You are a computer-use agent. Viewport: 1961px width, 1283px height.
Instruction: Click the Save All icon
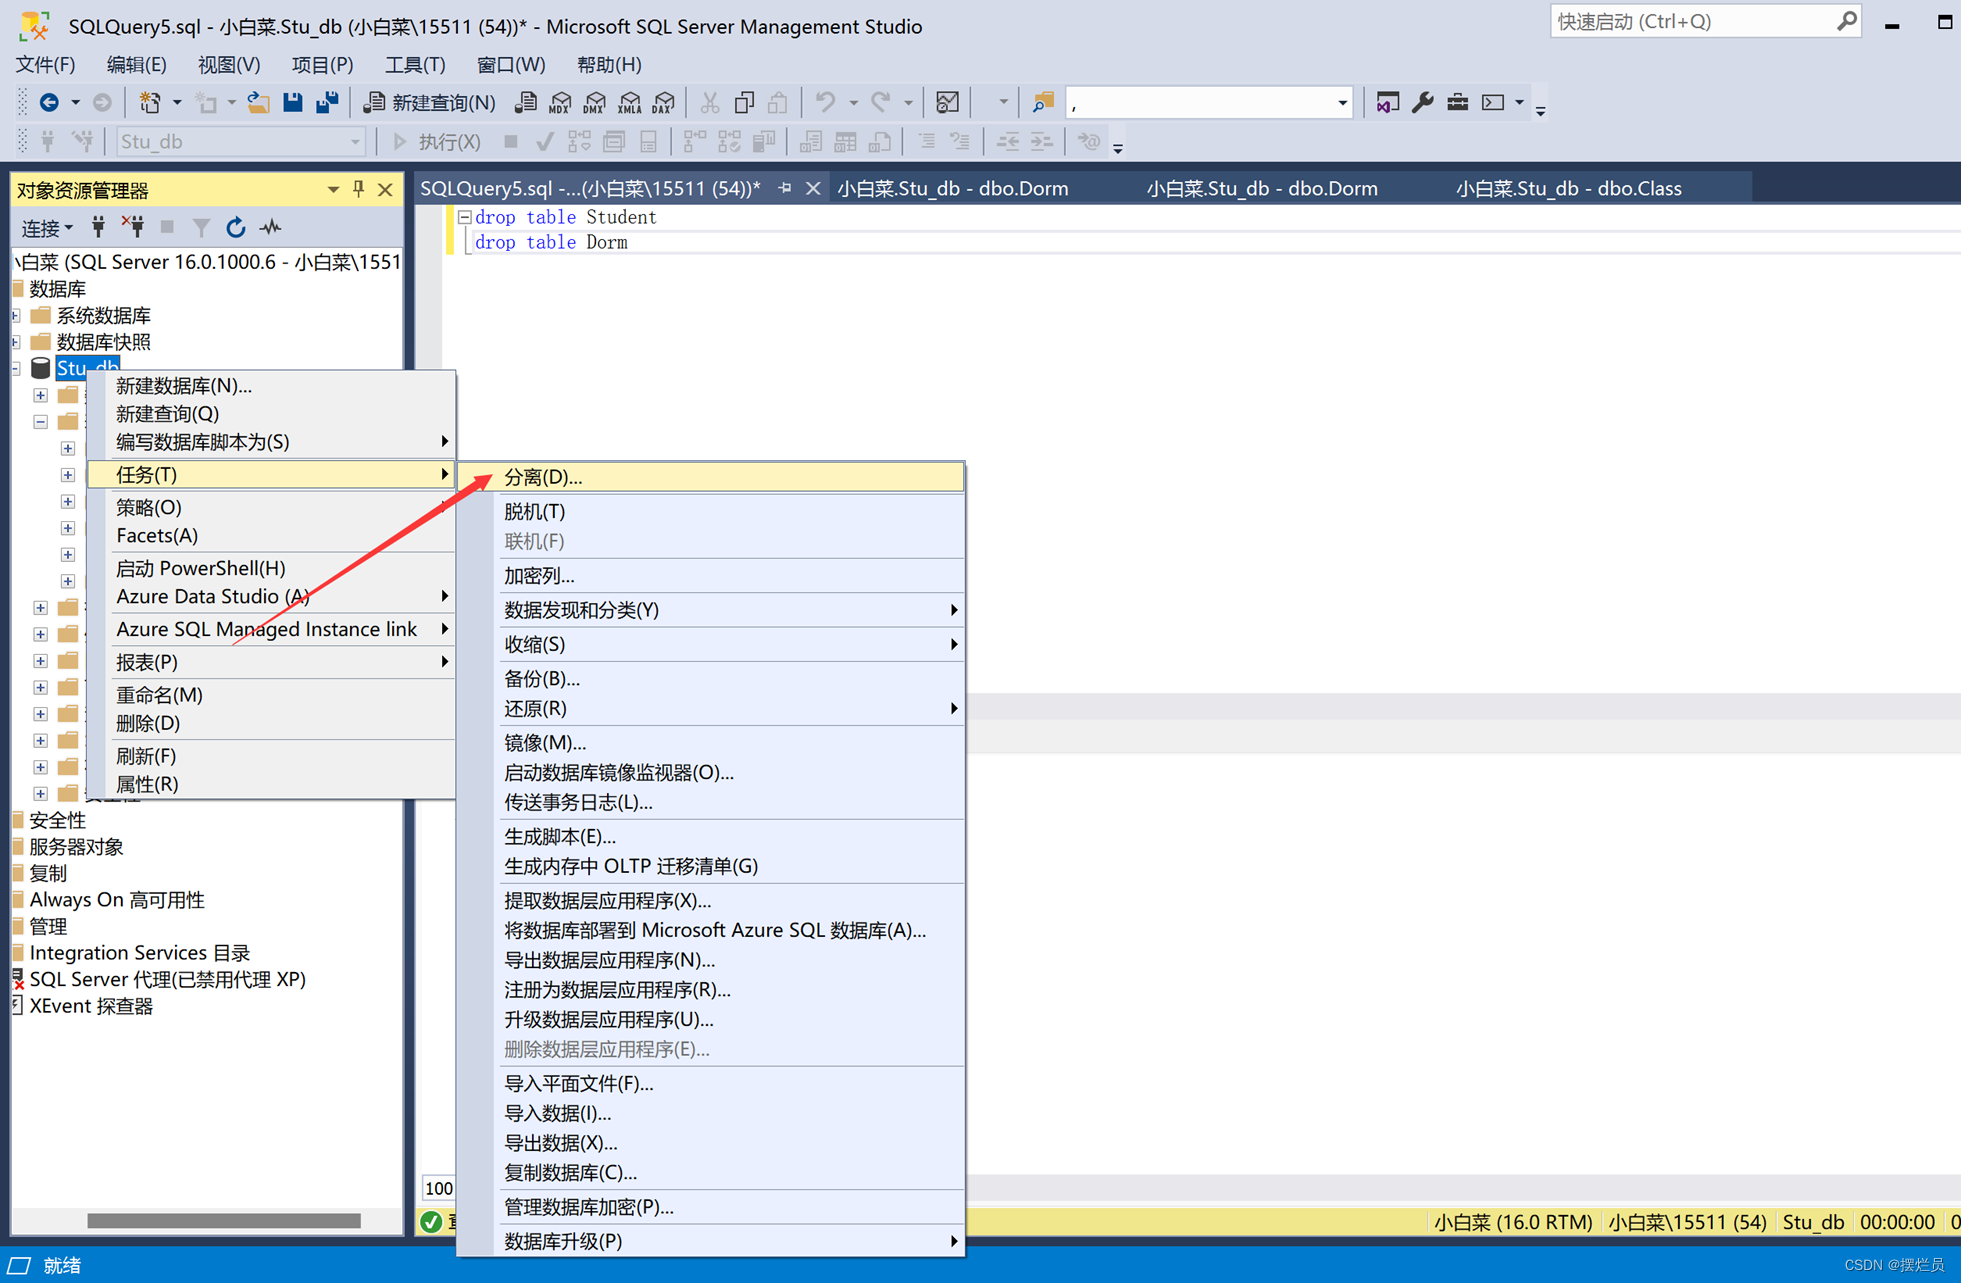(x=327, y=102)
